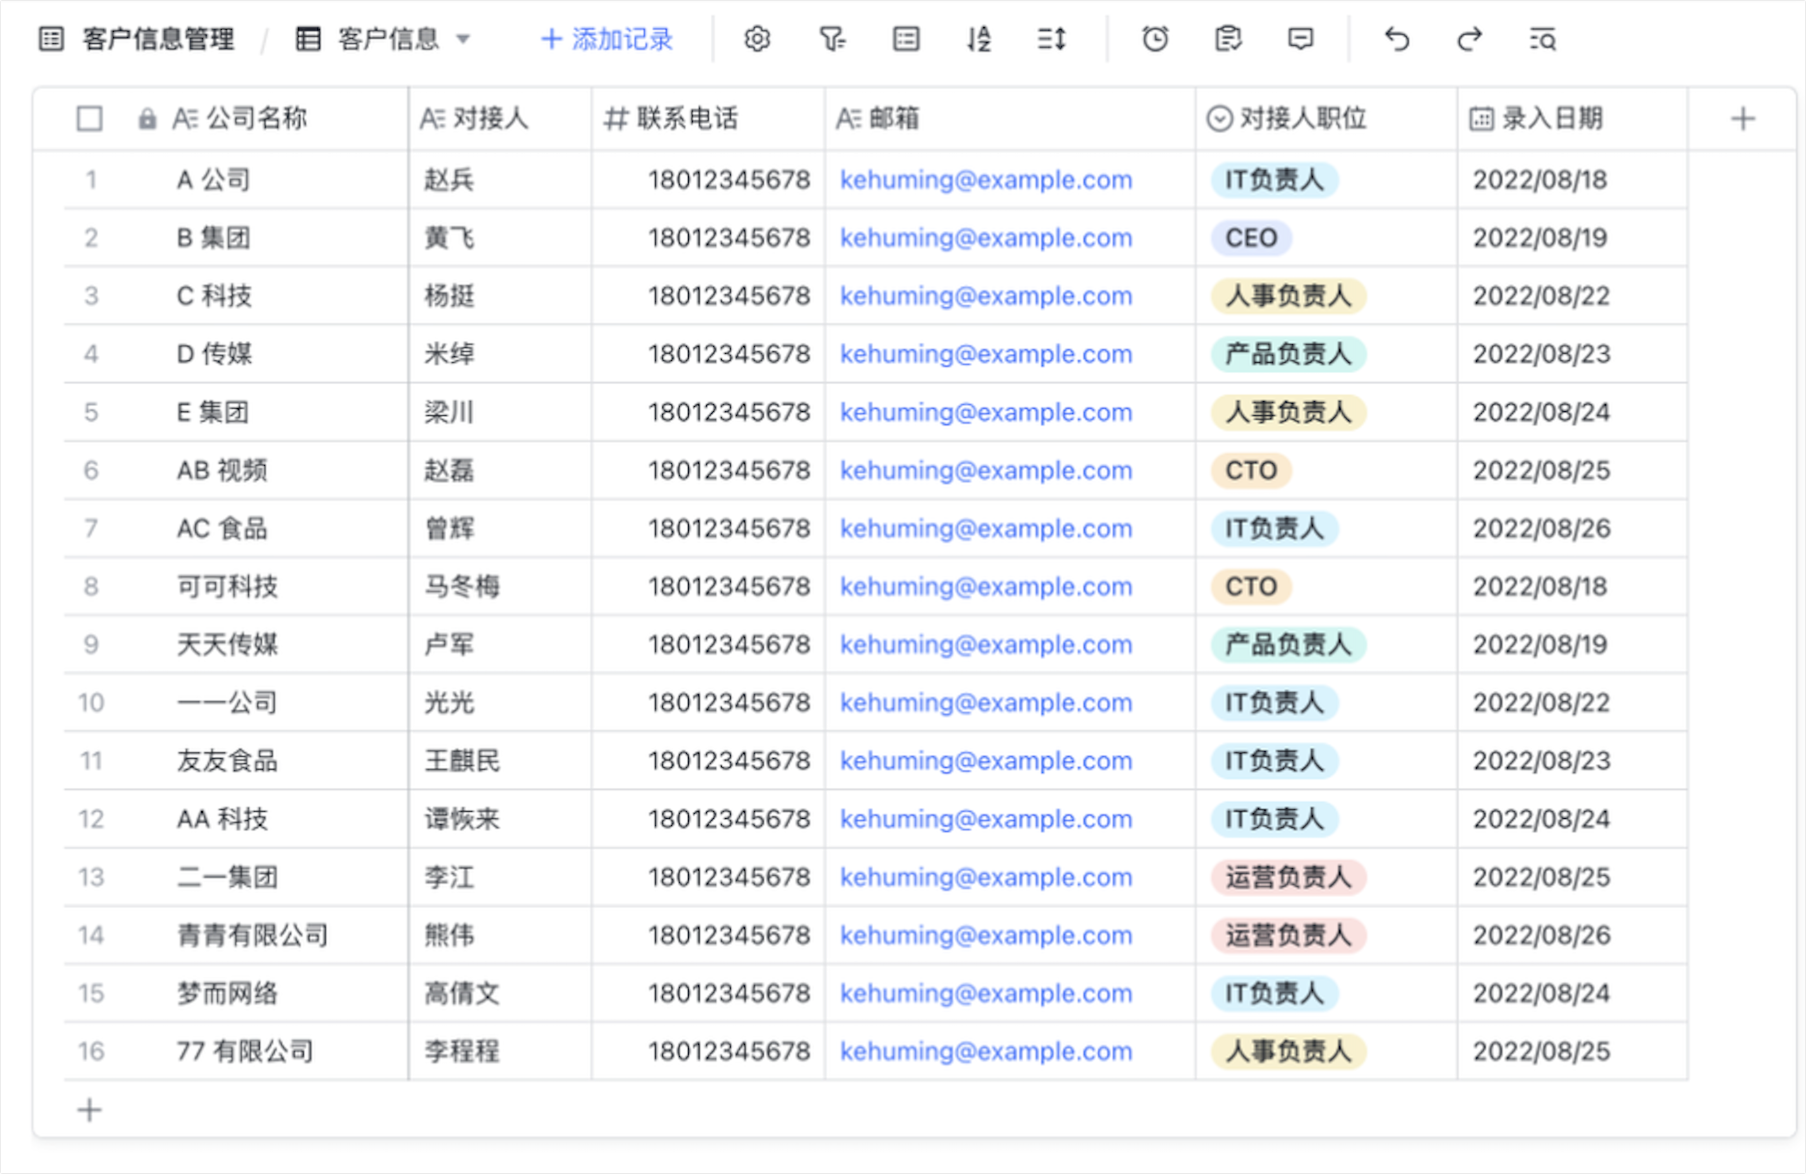The height and width of the screenshot is (1174, 1806).
Task: Open email link in 可可科技 row
Action: [x=986, y=587]
